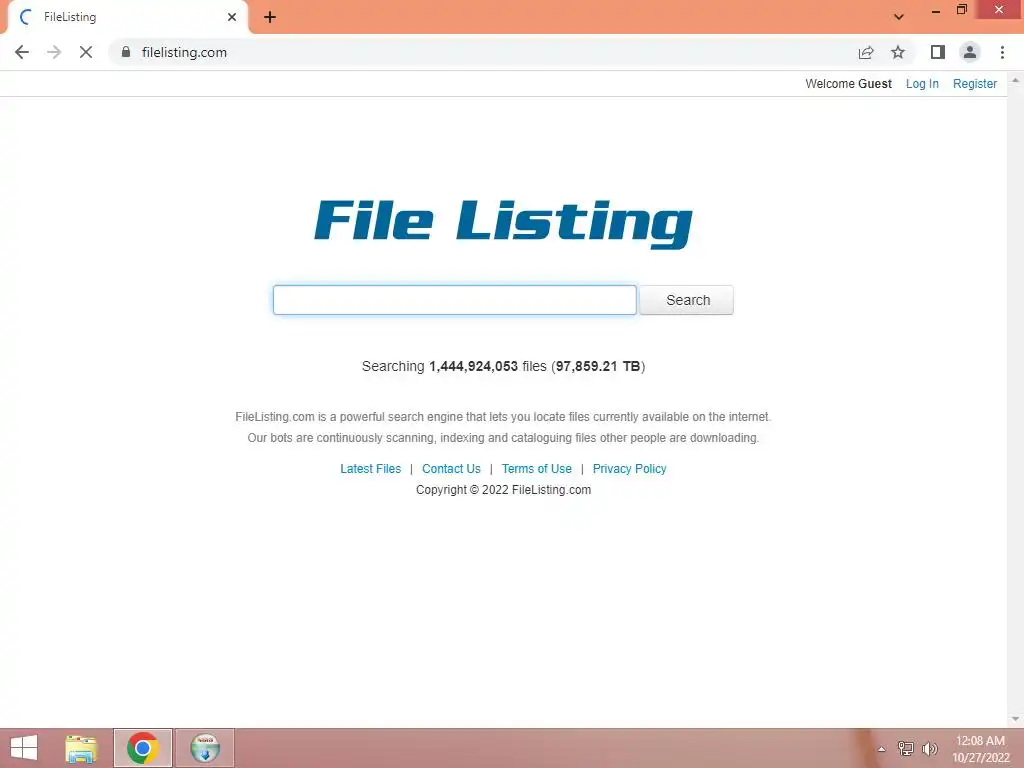Bookmark this page with the star icon
The image size is (1024, 768).
click(898, 52)
